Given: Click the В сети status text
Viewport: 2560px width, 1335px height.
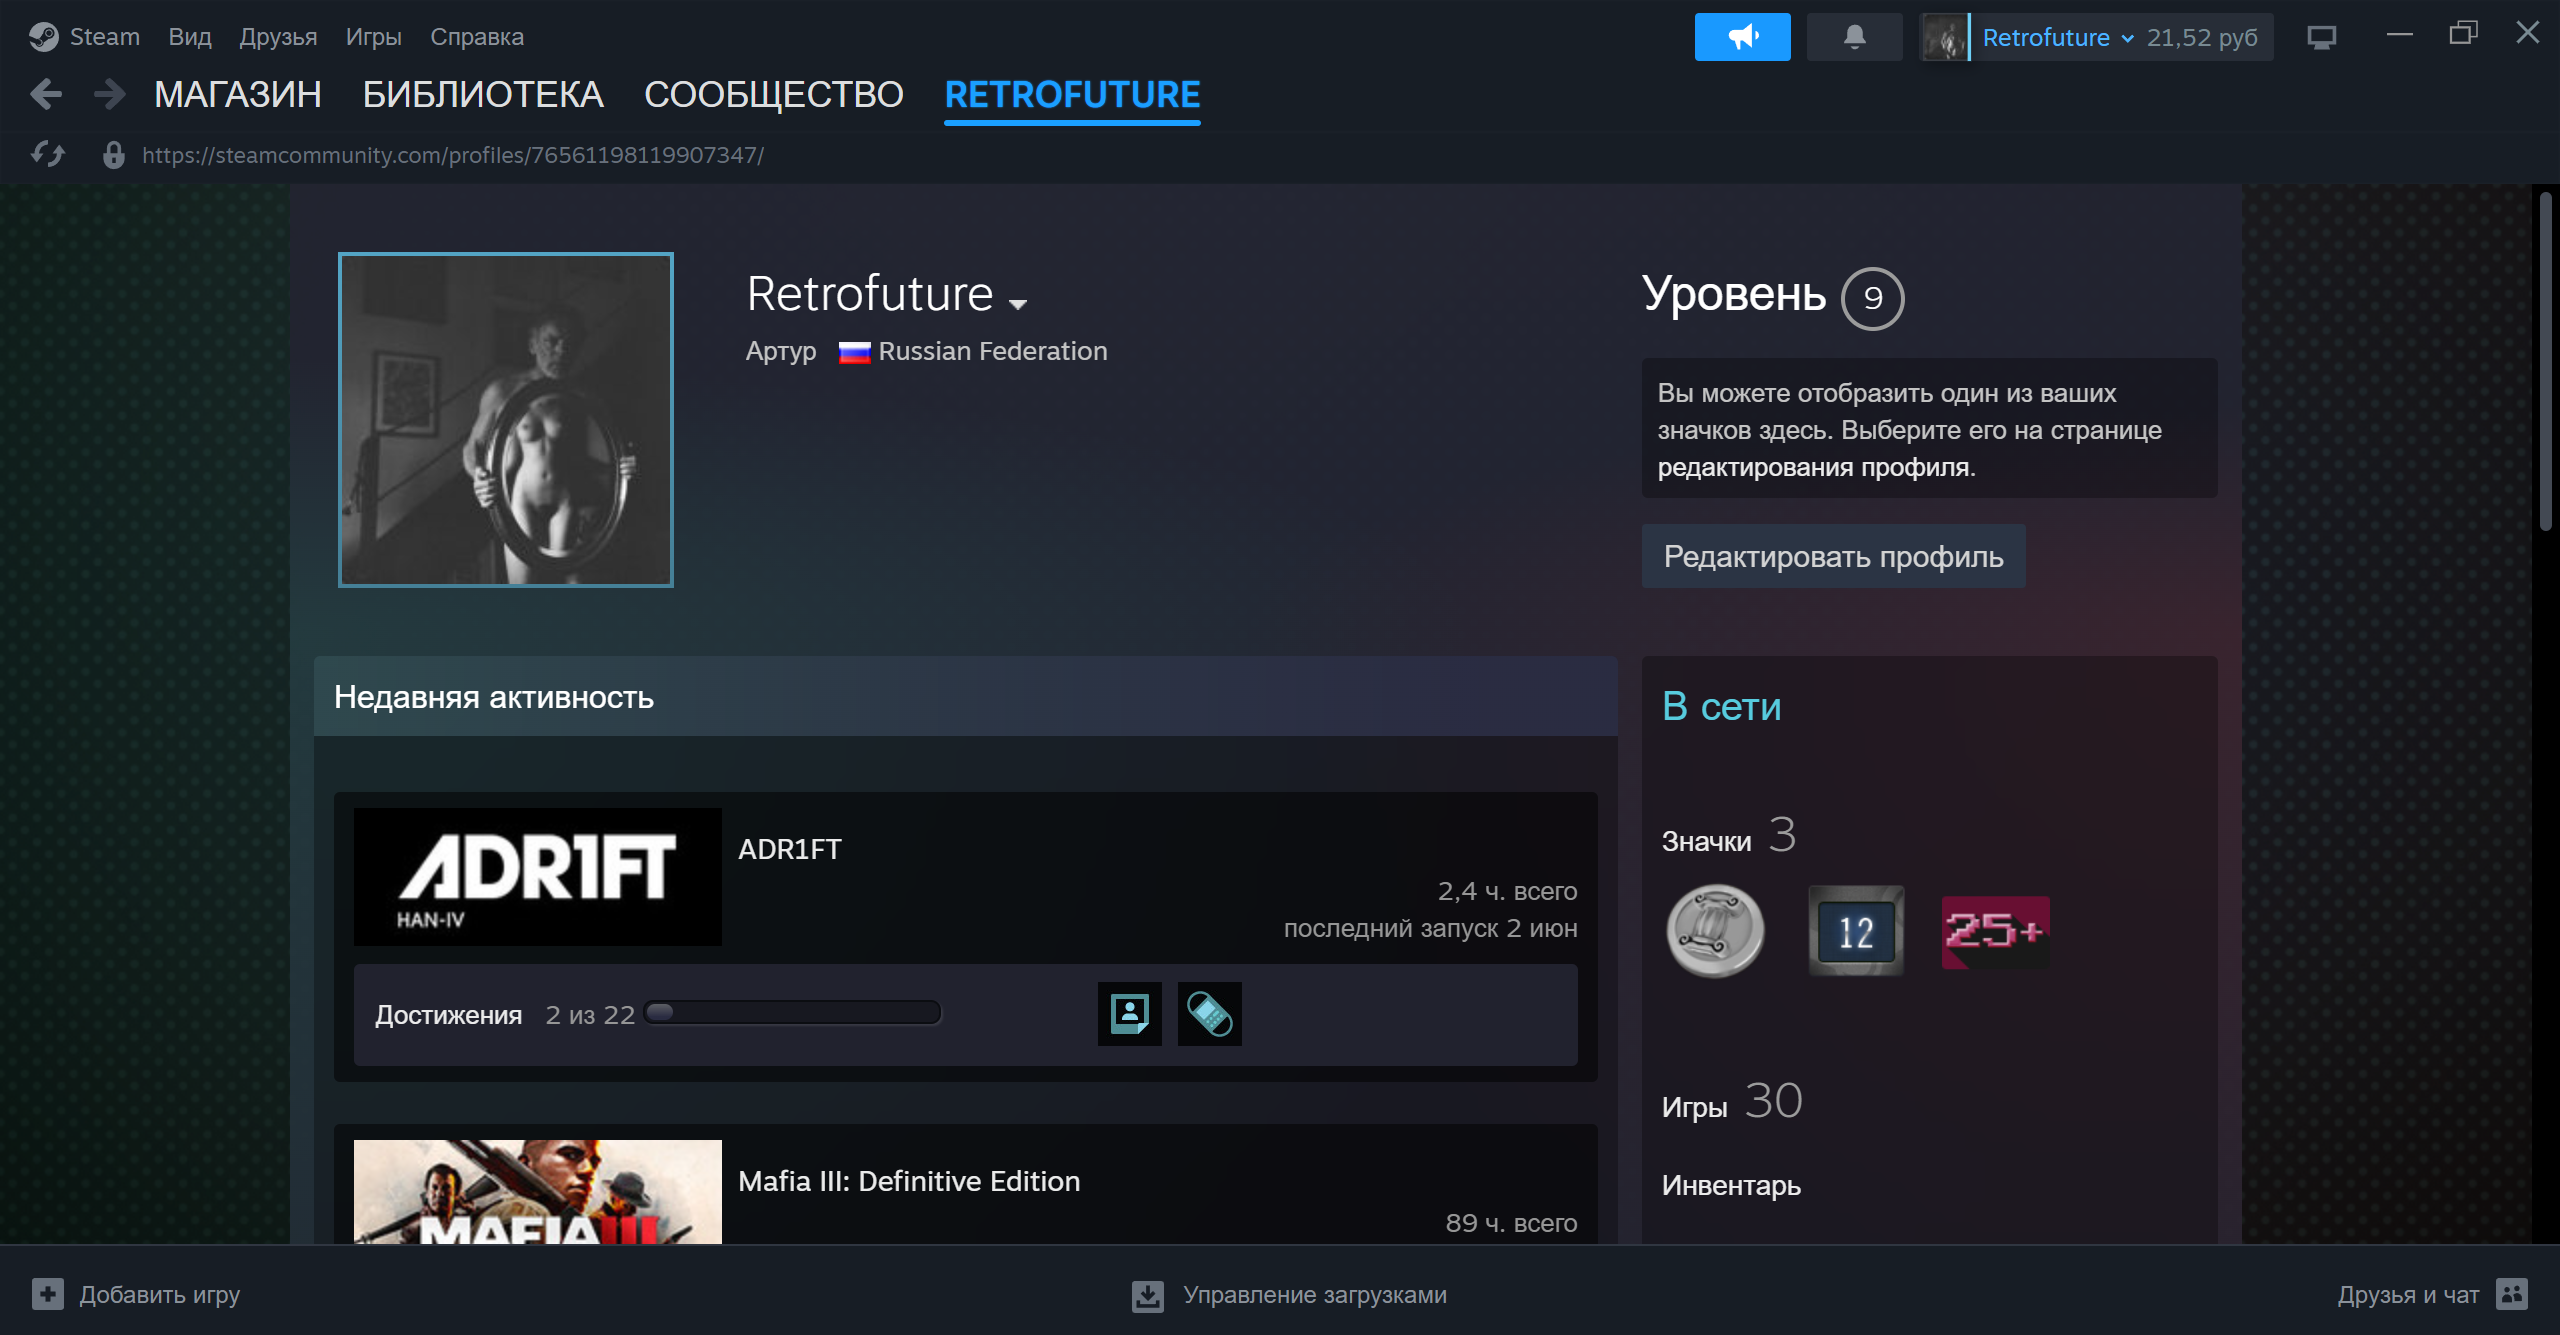Looking at the screenshot, I should [x=1722, y=707].
